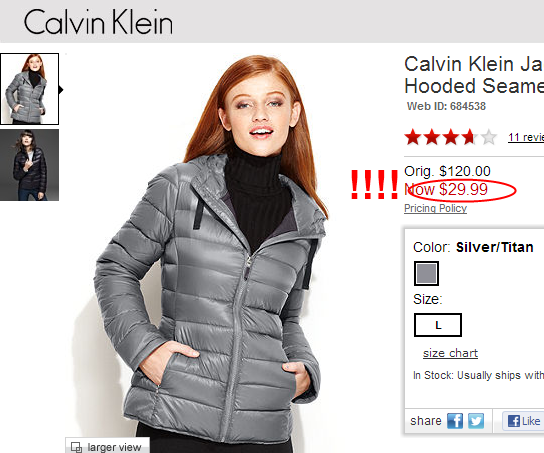
Task: Select the black jacket thumbnail
Action: coord(29,165)
